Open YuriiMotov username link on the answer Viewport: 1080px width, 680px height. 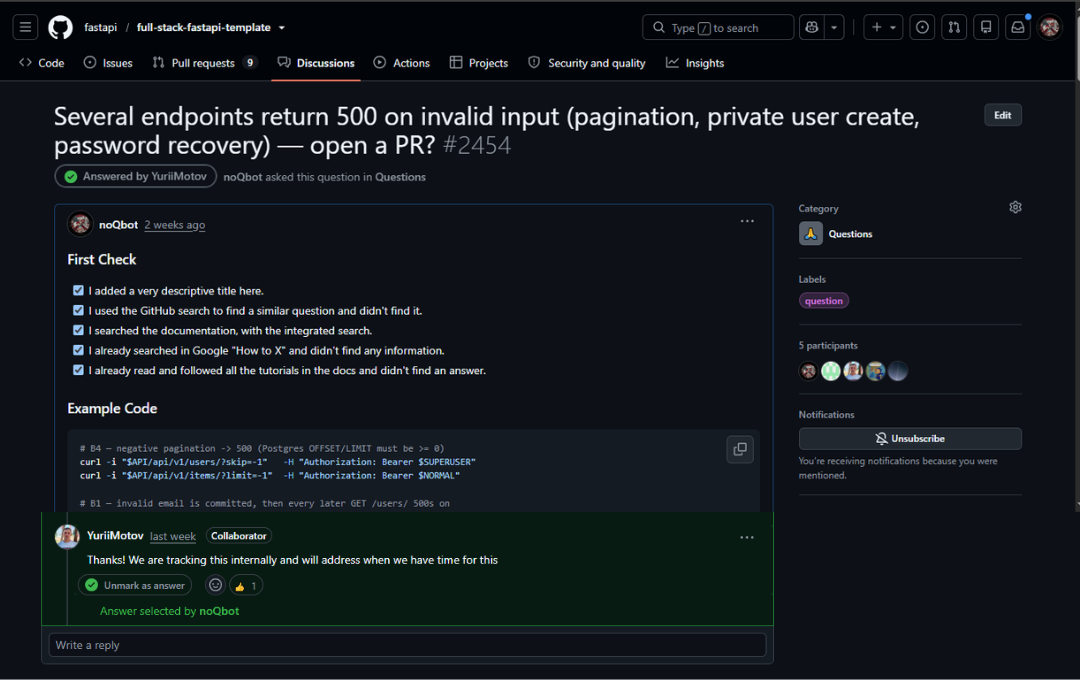pyautogui.click(x=115, y=535)
